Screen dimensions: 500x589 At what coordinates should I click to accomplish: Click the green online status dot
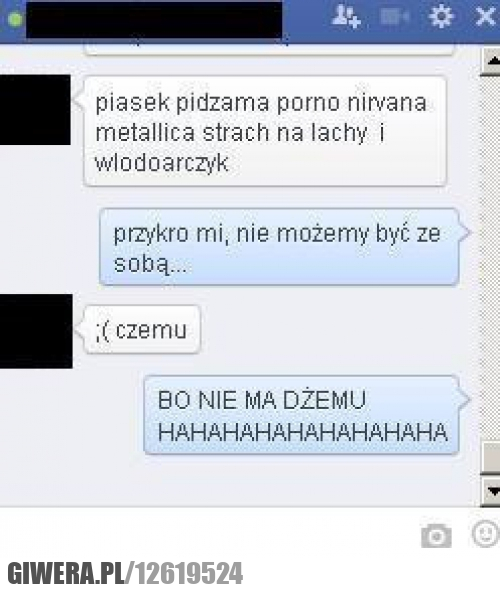tap(15, 19)
